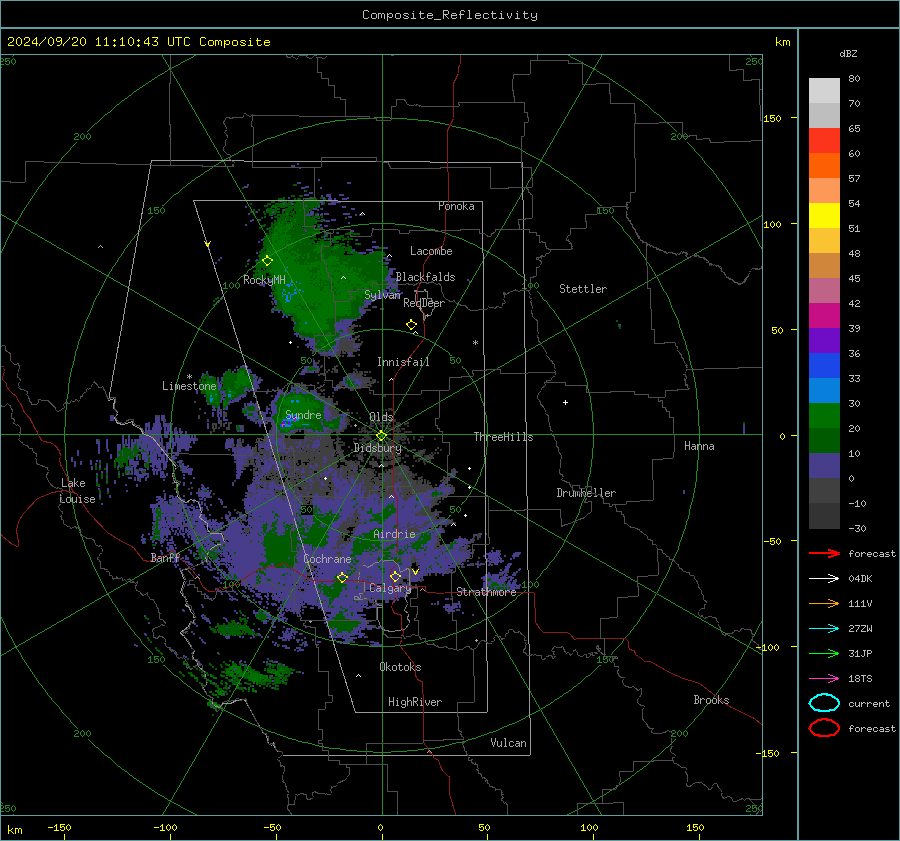The width and height of the screenshot is (900, 841).
Task: Click yellow diamond marker below Cochrane
Action: pos(342,577)
